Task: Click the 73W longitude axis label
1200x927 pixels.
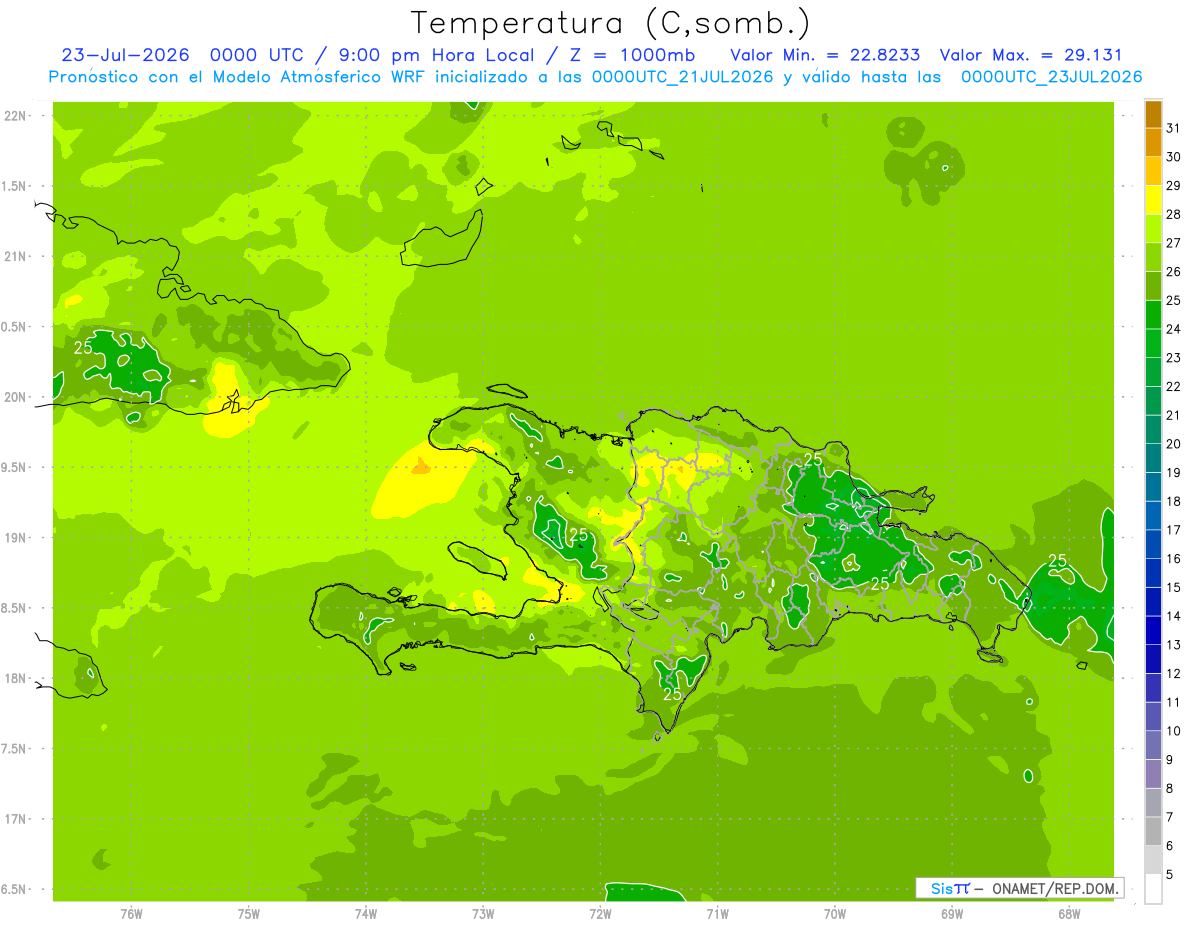Action: click(x=483, y=913)
